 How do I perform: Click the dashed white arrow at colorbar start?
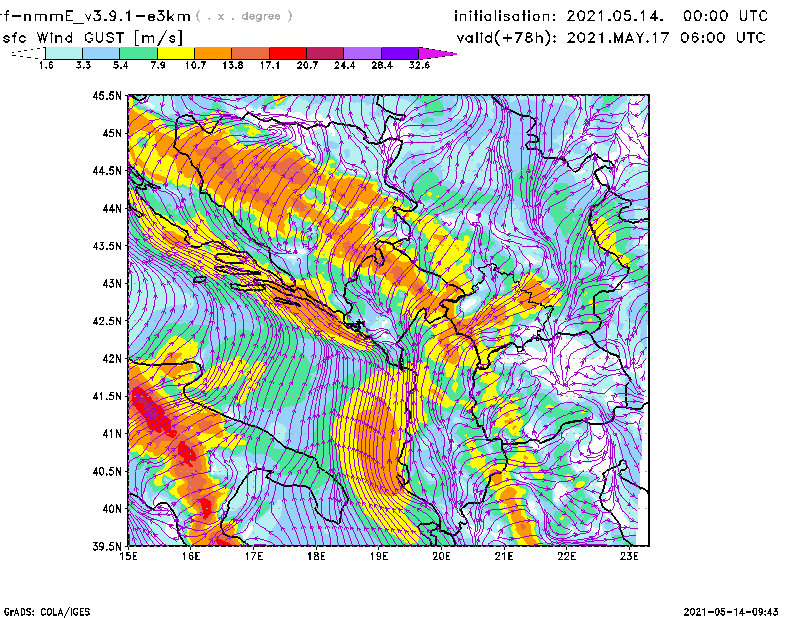[x=28, y=53]
